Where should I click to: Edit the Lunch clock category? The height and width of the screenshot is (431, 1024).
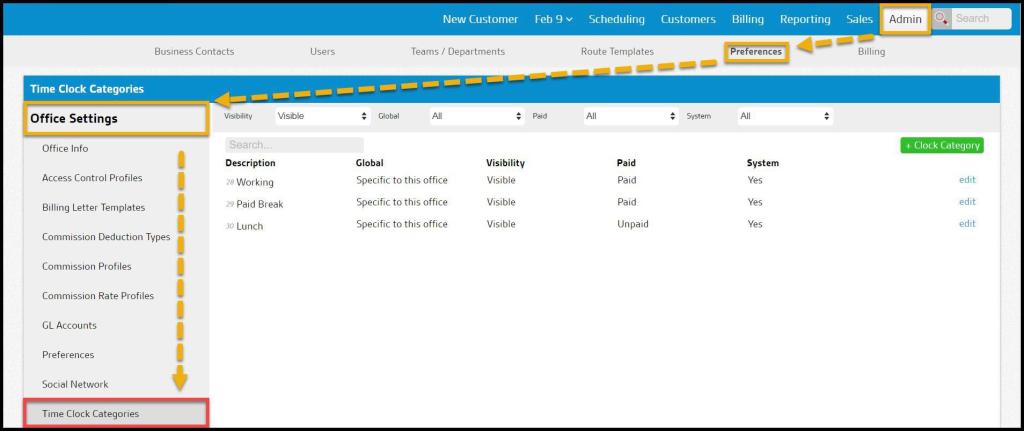(966, 224)
